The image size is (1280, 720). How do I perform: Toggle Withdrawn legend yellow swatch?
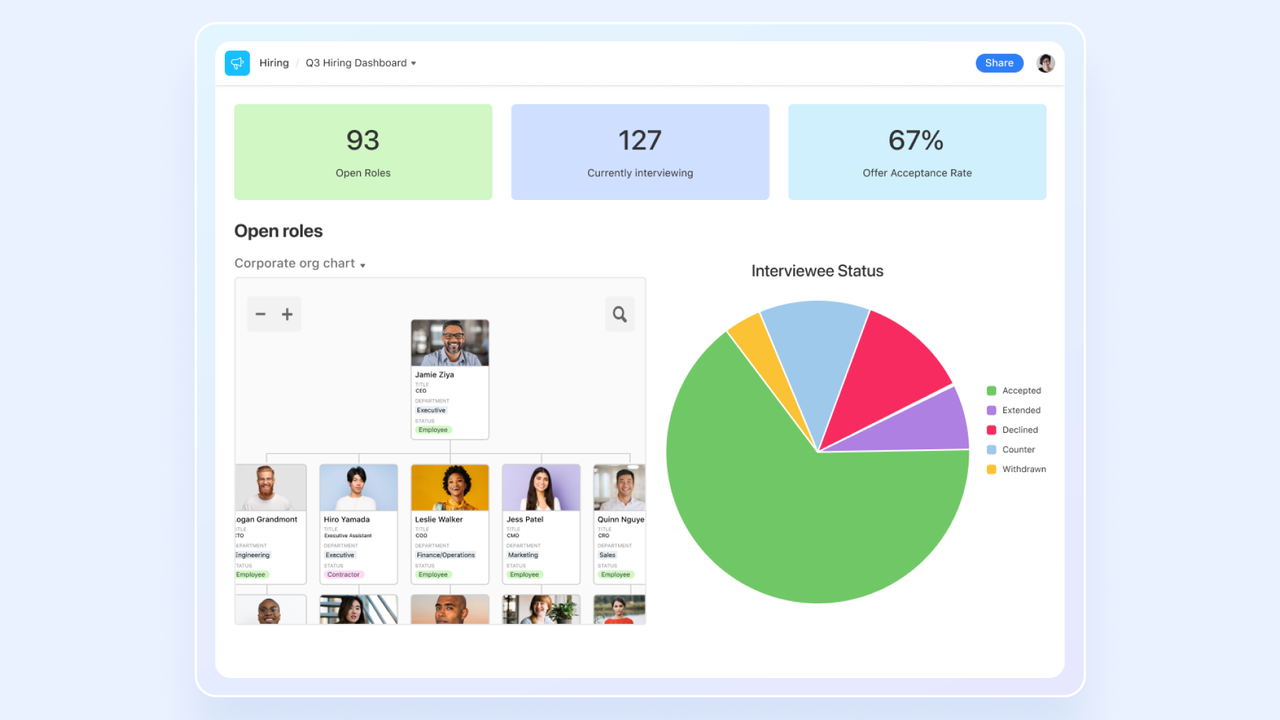coord(992,469)
